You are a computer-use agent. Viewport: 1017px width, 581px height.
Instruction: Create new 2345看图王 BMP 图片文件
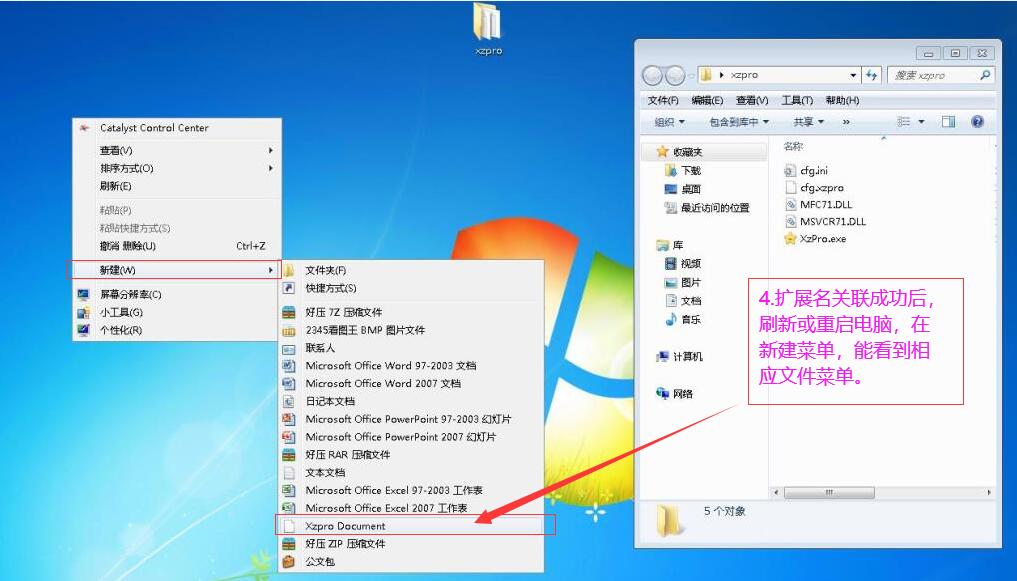pos(411,330)
